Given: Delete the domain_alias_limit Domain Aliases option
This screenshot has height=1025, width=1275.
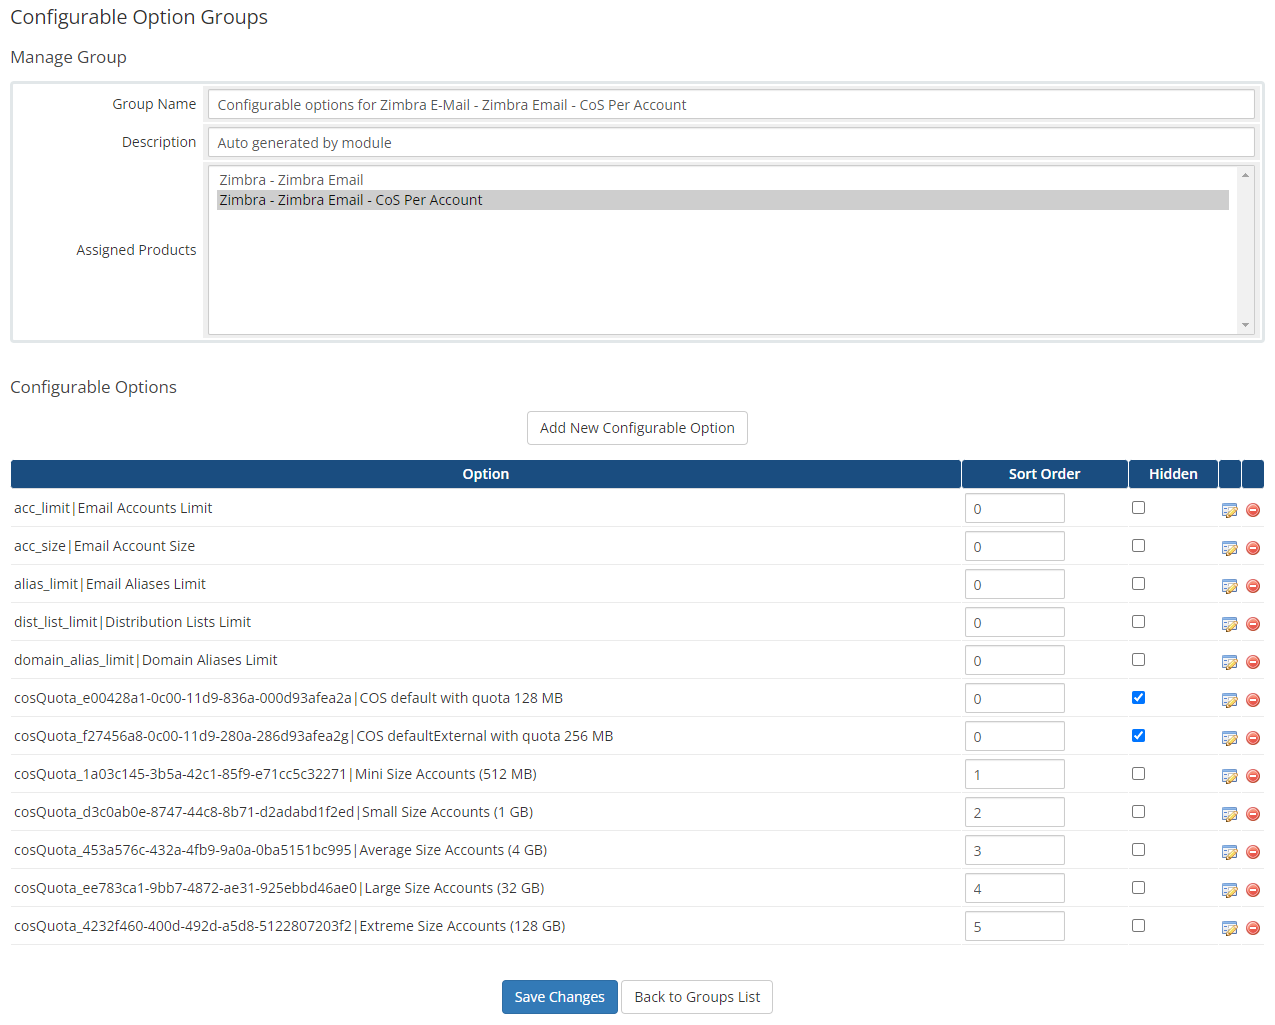Looking at the screenshot, I should 1253,661.
